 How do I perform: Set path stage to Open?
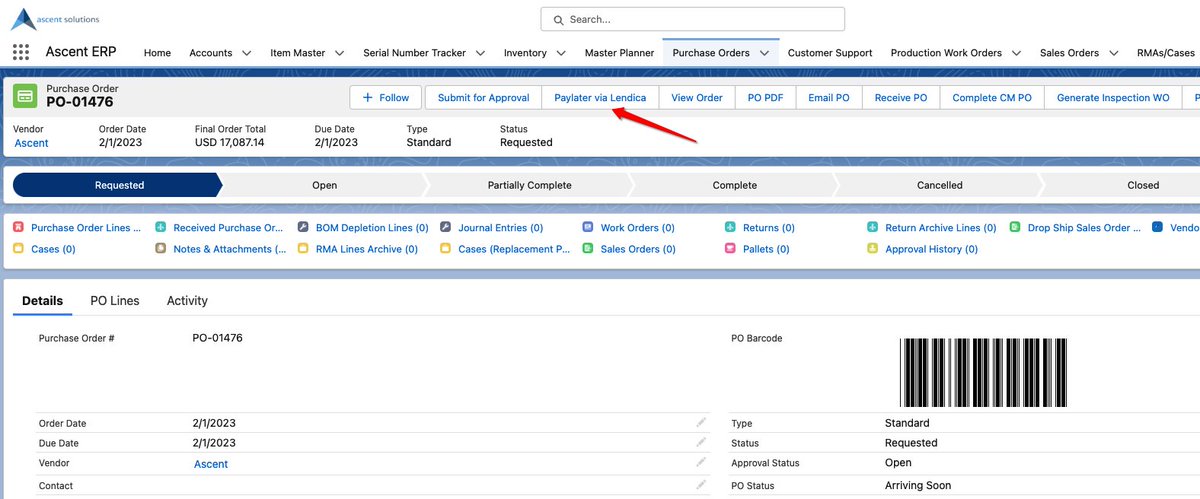coord(324,185)
